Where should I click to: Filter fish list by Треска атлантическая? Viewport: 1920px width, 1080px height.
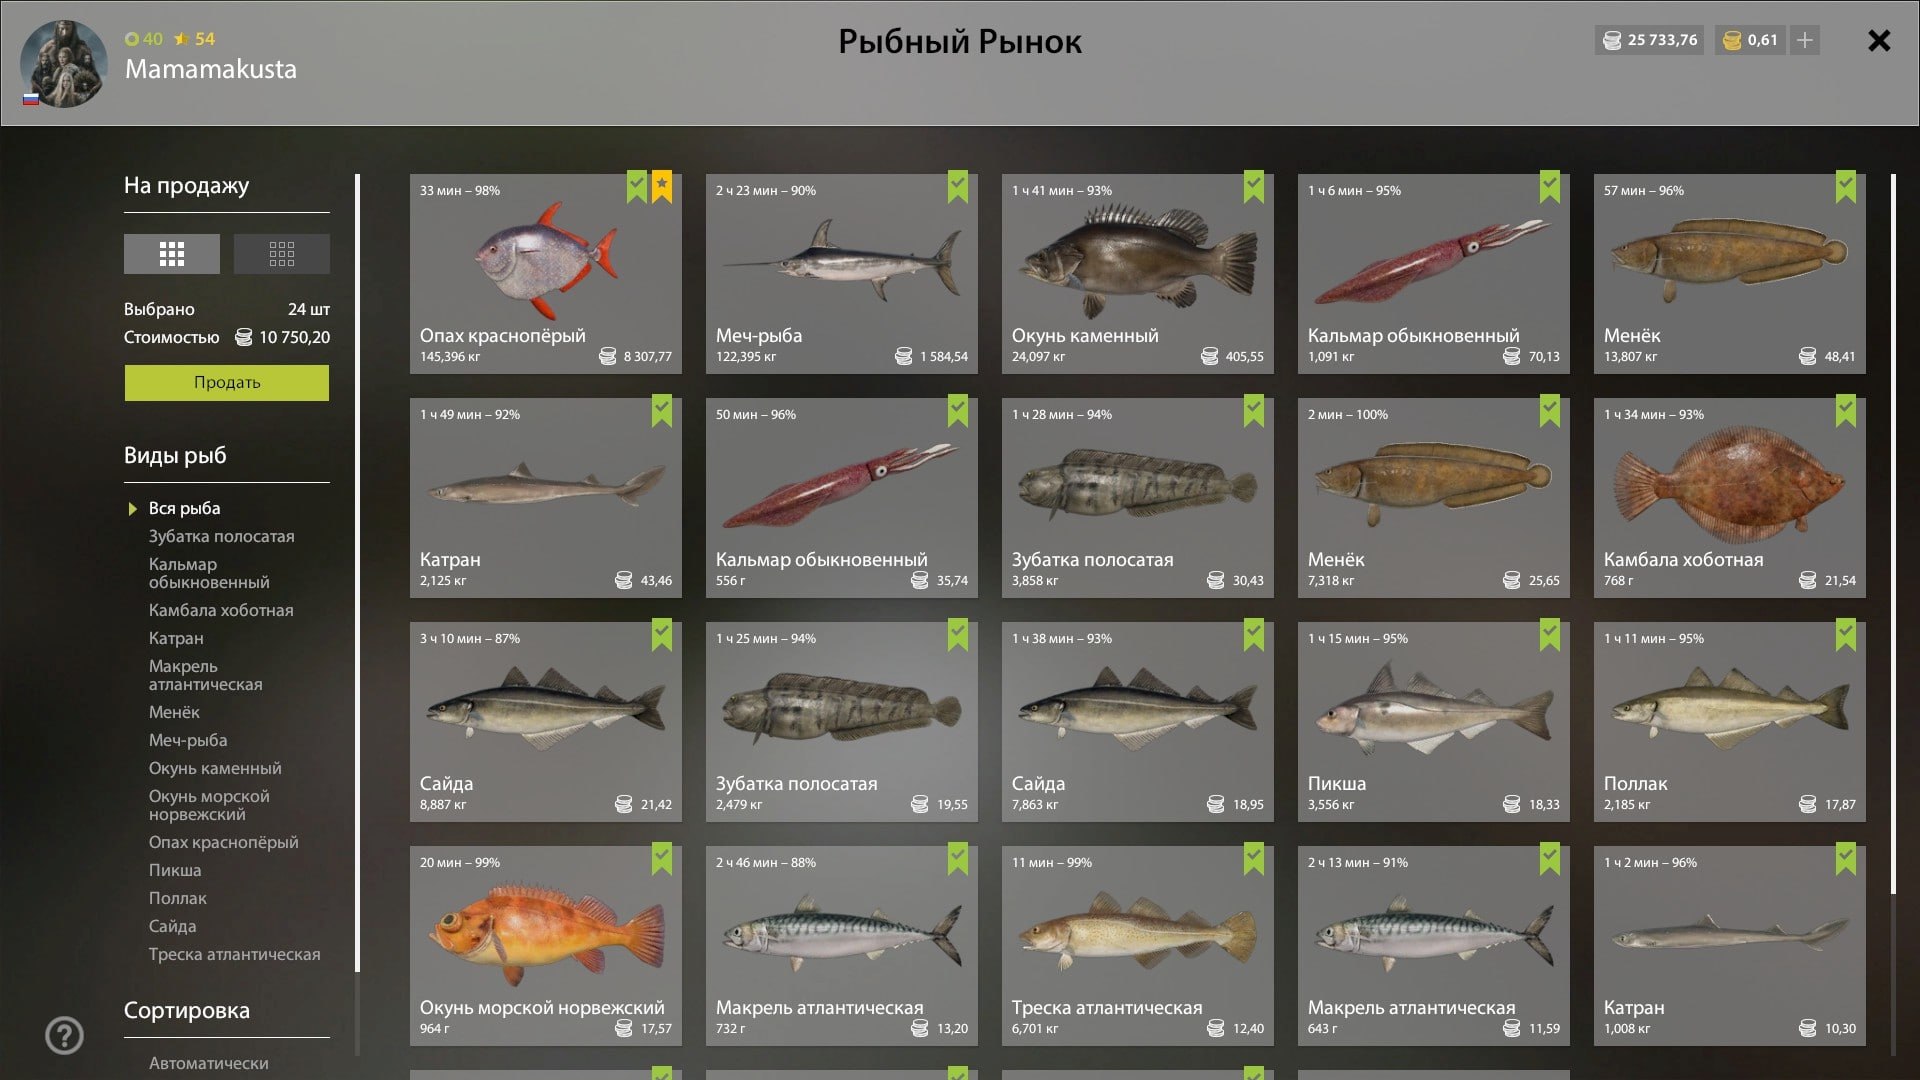234,954
